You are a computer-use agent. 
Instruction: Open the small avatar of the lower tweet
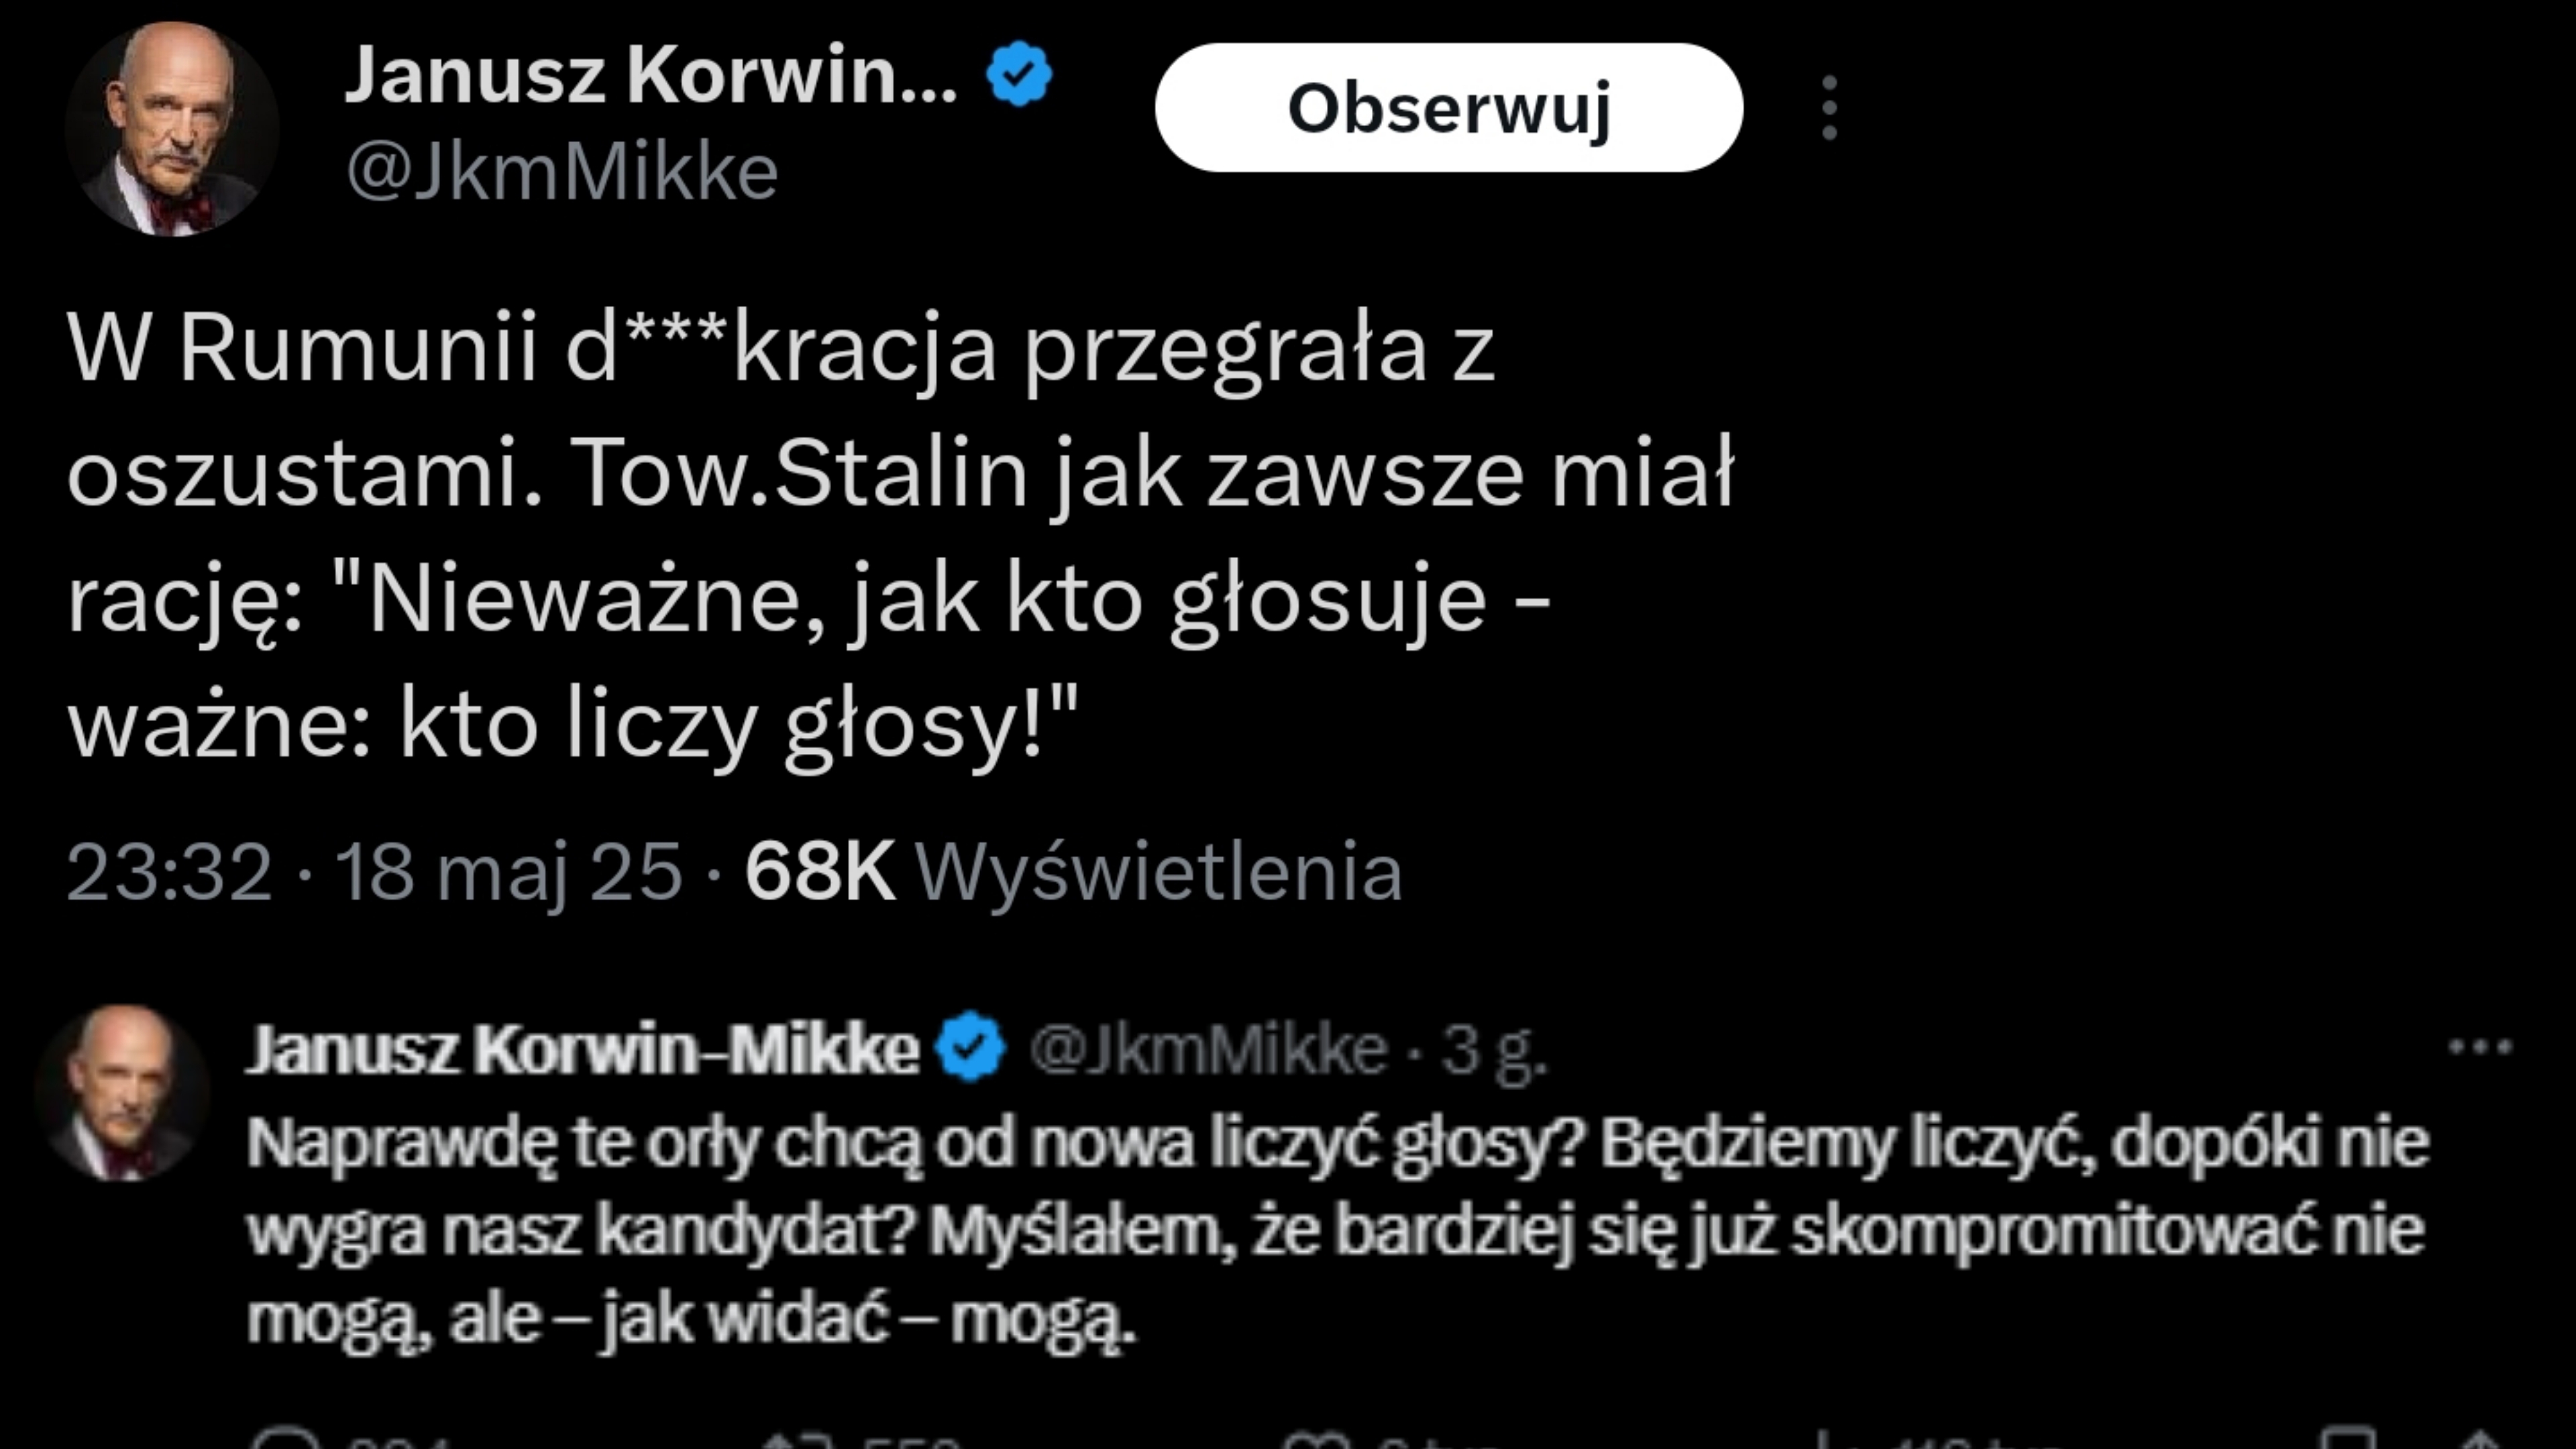[x=122, y=1092]
